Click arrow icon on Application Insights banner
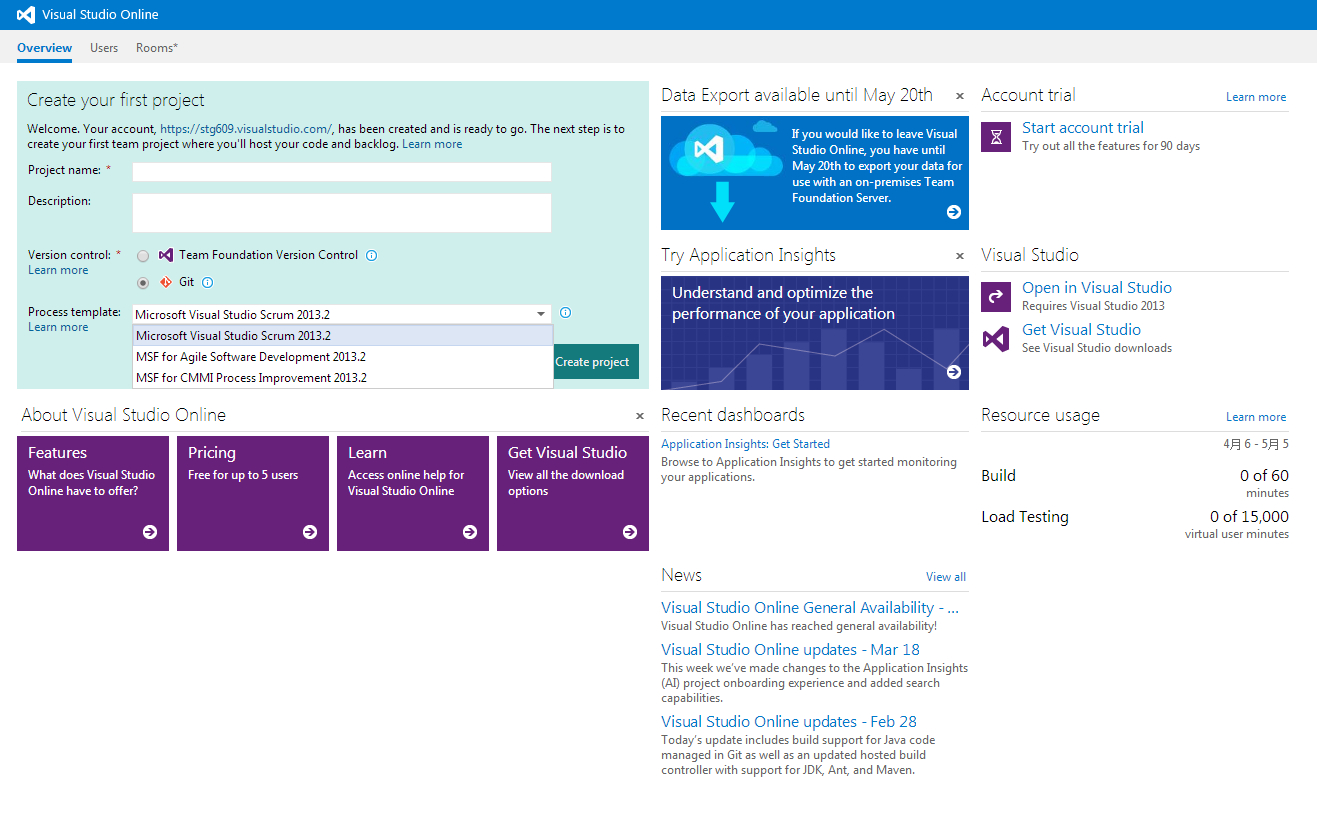The image size is (1317, 826). tap(954, 372)
